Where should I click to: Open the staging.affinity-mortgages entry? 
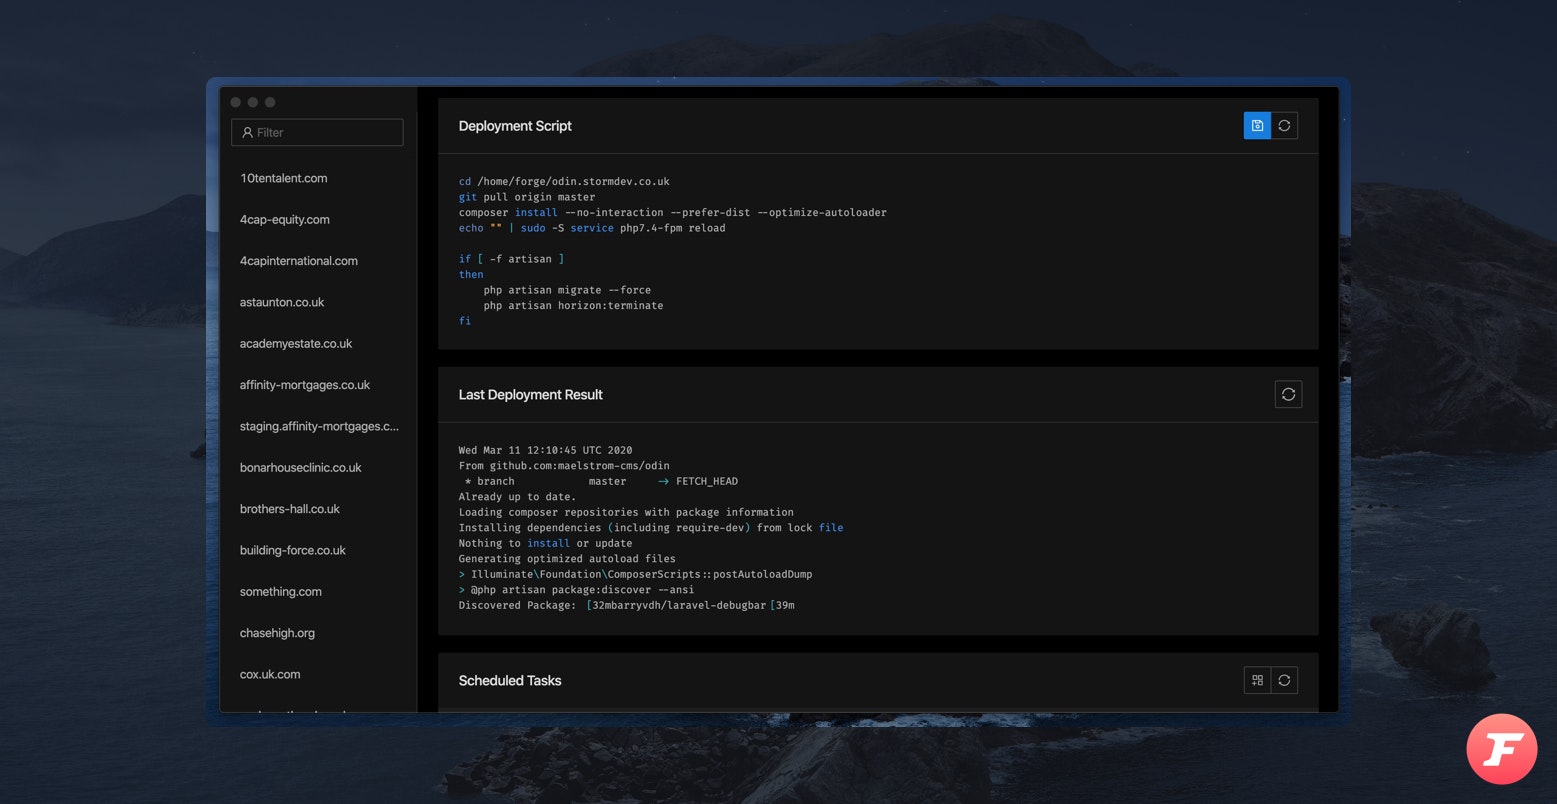[x=318, y=426]
